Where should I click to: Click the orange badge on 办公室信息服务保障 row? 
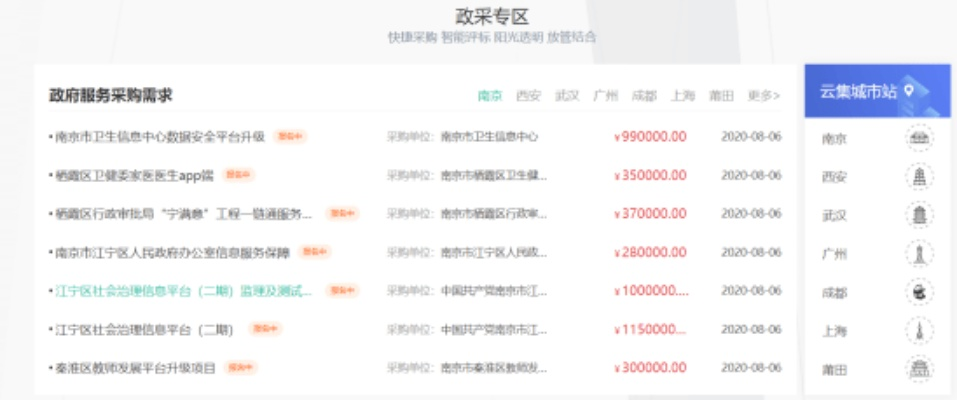pos(315,252)
